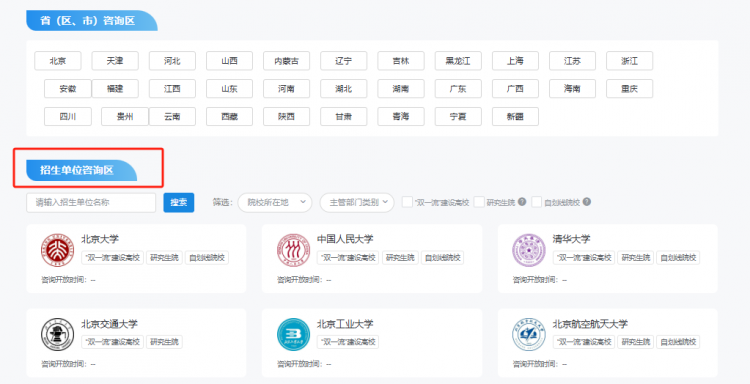
Task: Click 自划线院校 tag on 北京航空航天大学 card
Action: tap(678, 342)
